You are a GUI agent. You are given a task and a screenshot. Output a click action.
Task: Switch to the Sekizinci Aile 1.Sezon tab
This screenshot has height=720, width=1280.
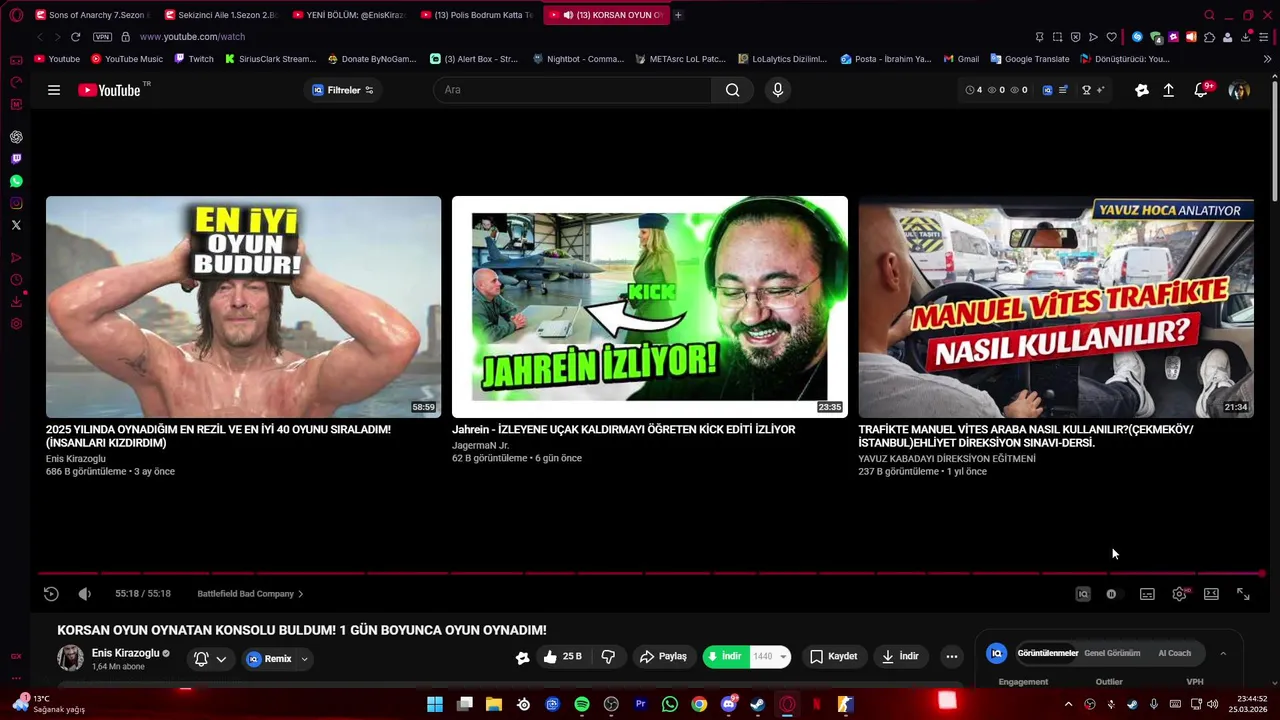pyautogui.click(x=221, y=15)
